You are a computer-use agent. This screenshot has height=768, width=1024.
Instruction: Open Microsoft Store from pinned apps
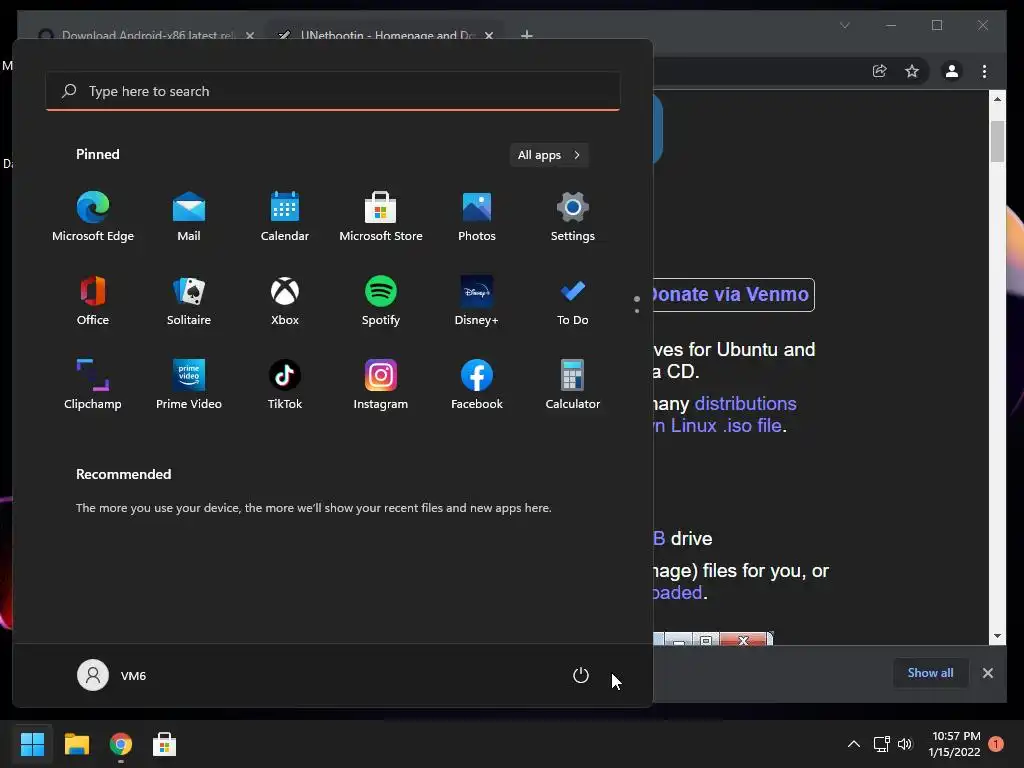(381, 217)
